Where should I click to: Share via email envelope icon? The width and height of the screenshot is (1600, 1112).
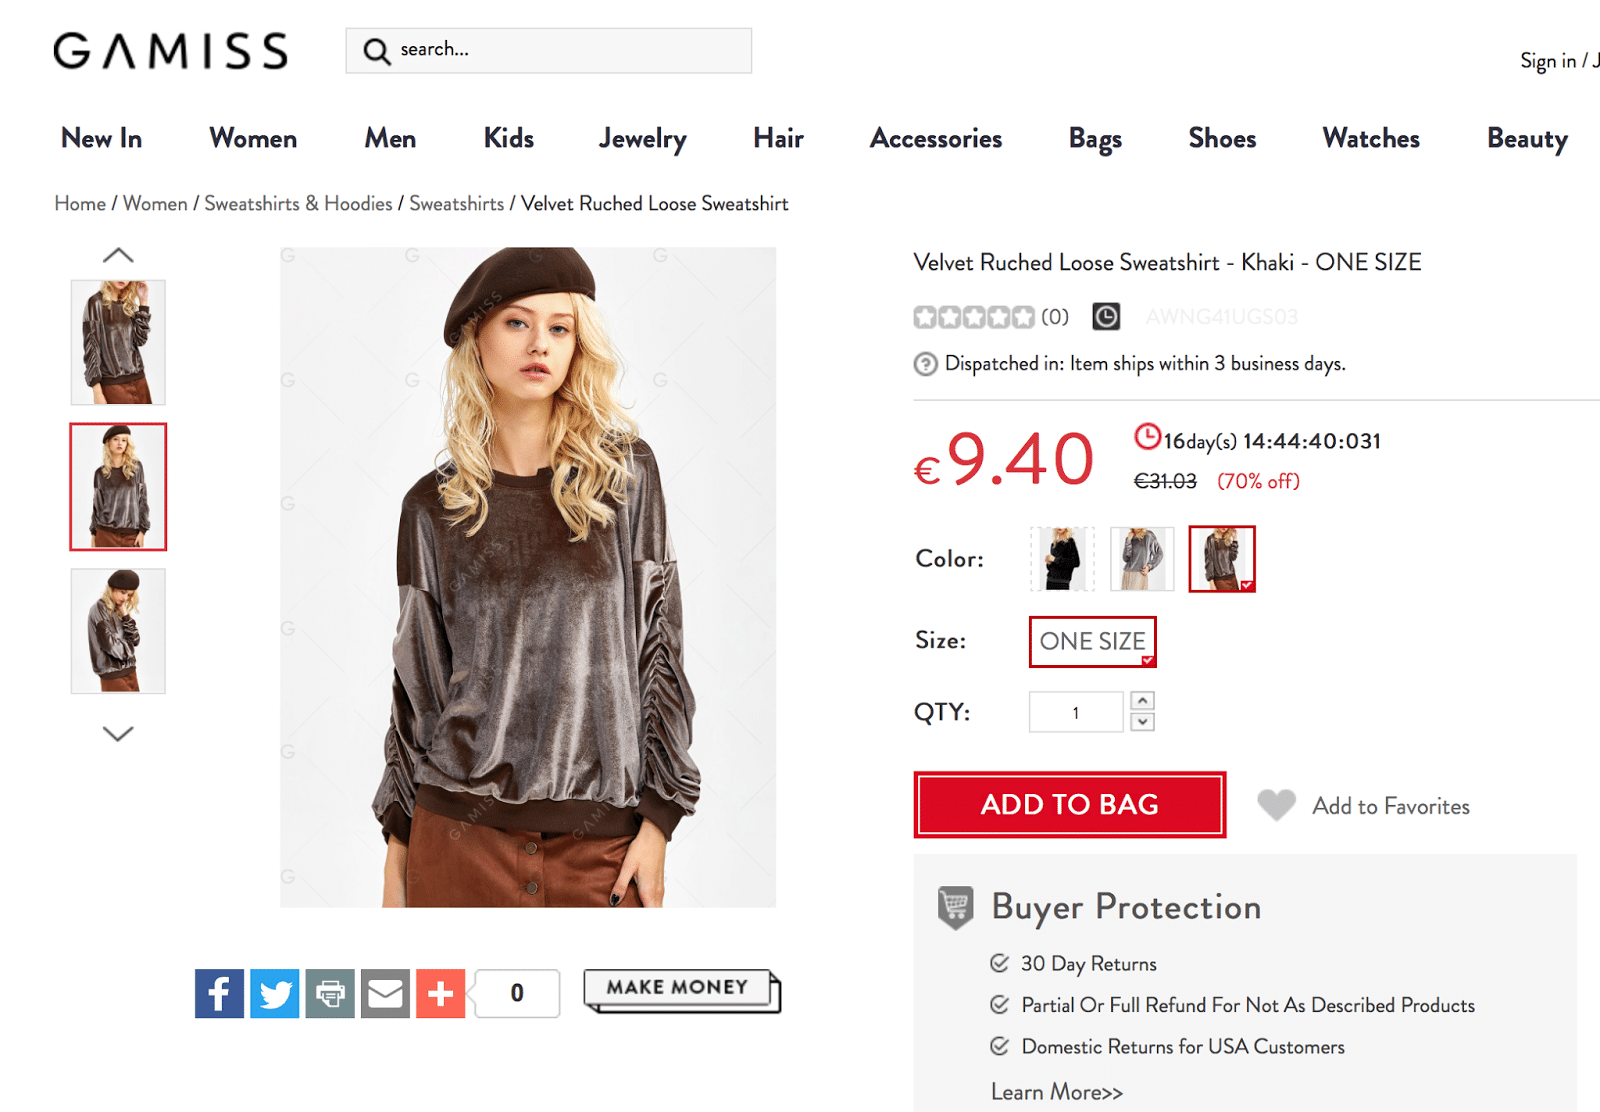[x=385, y=993]
